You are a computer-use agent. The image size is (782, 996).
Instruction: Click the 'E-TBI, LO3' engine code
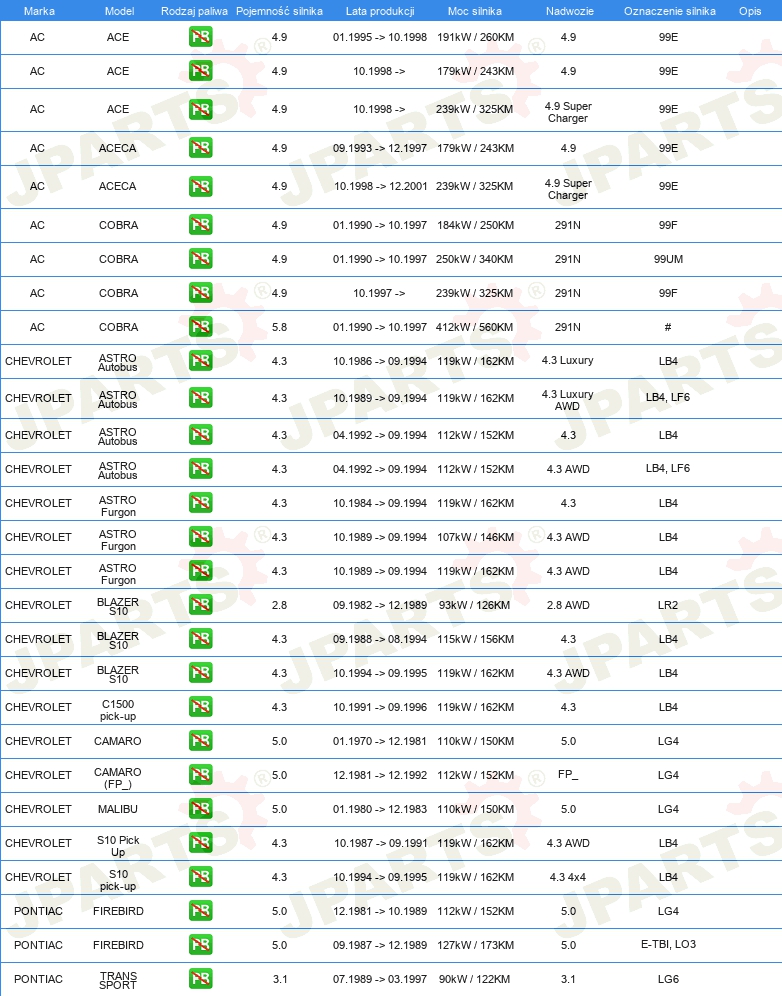(x=668, y=945)
